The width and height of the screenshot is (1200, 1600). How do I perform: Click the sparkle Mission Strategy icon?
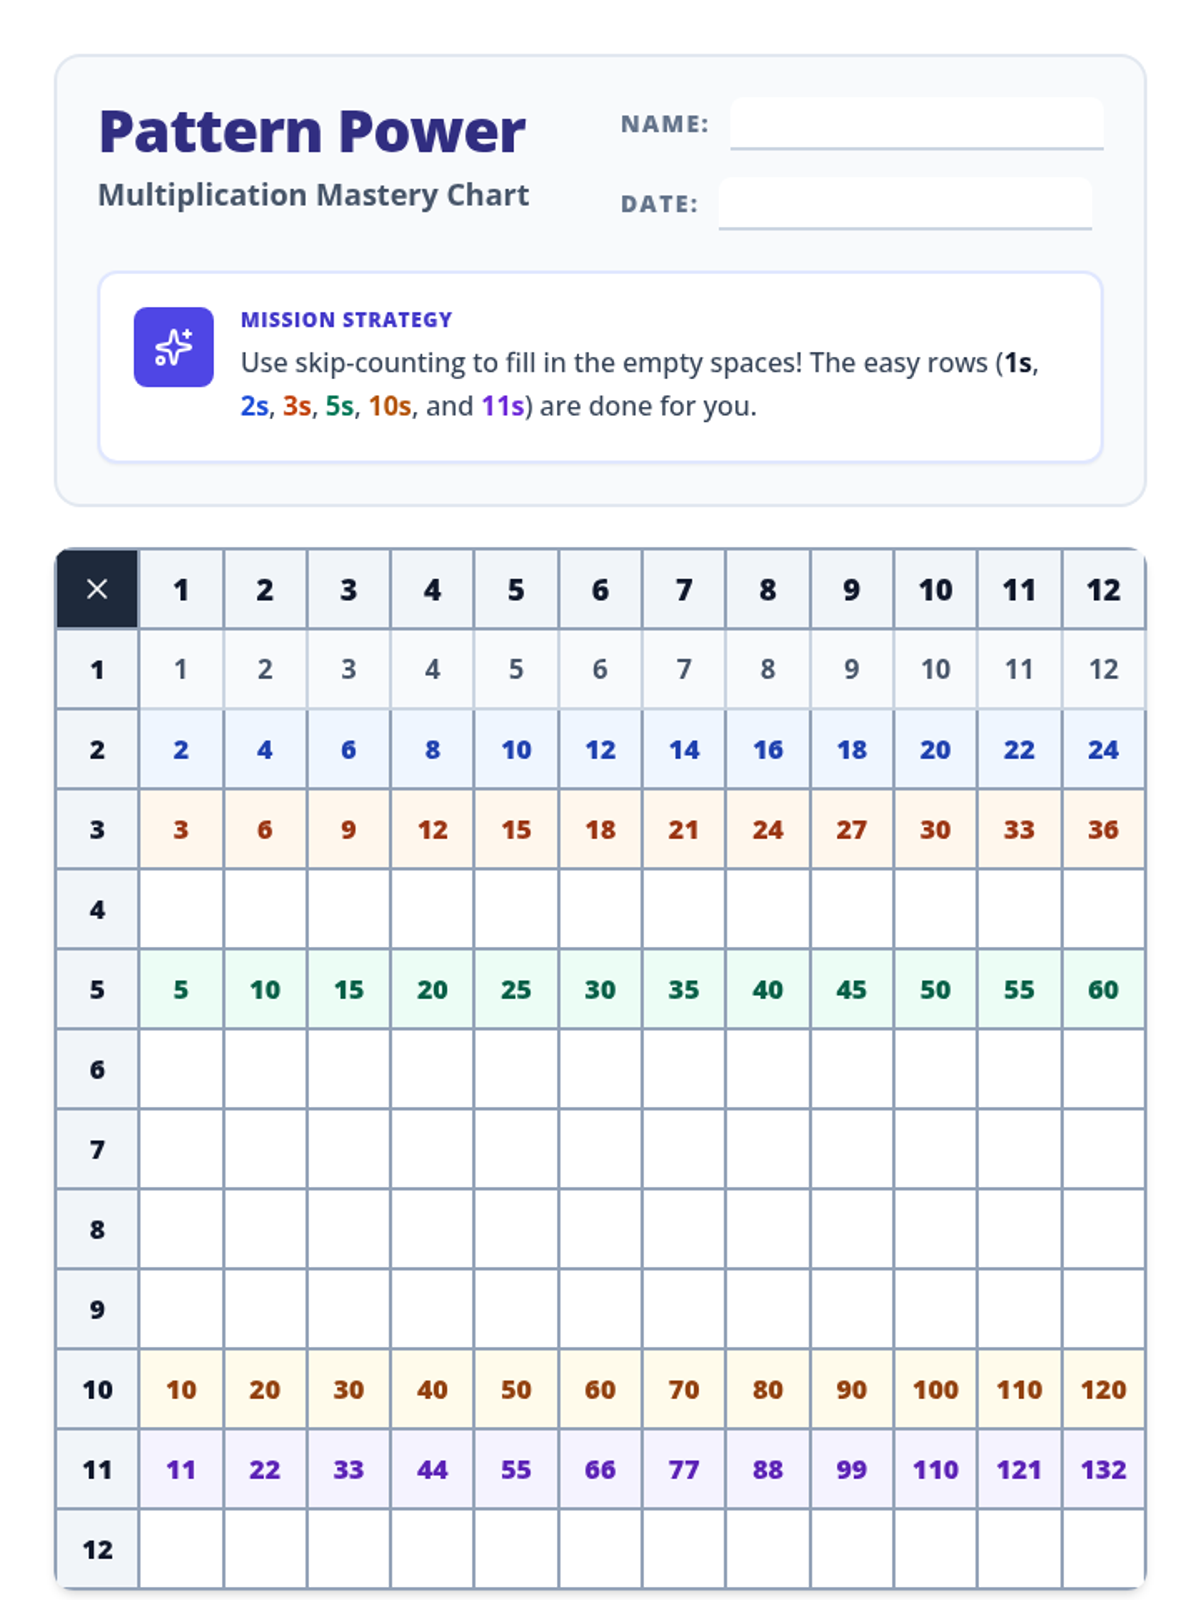coord(173,347)
